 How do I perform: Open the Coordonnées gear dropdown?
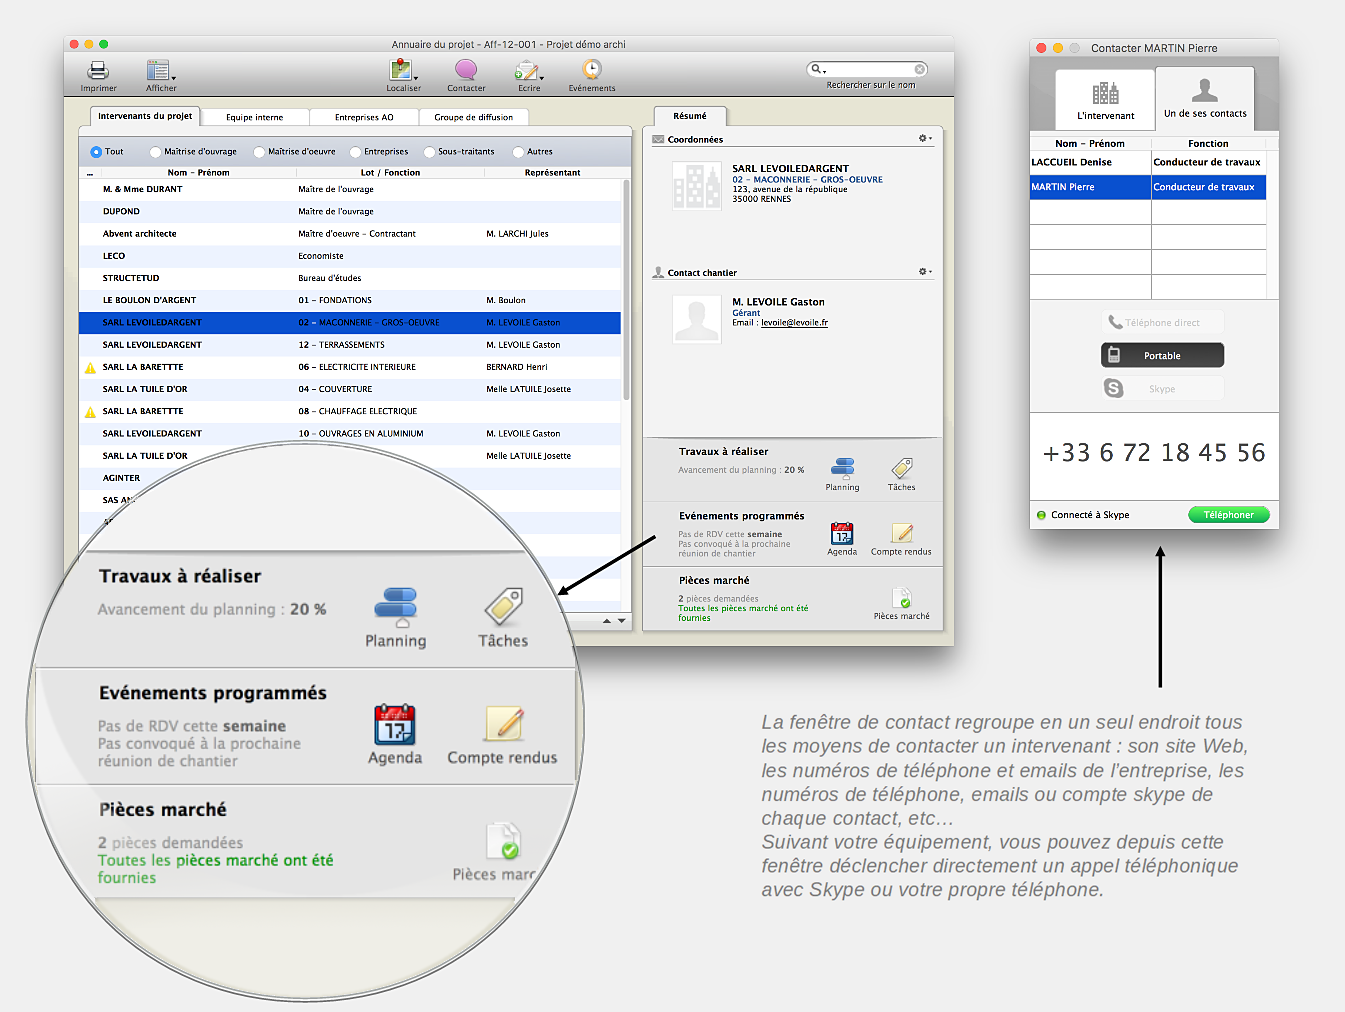pos(925,138)
